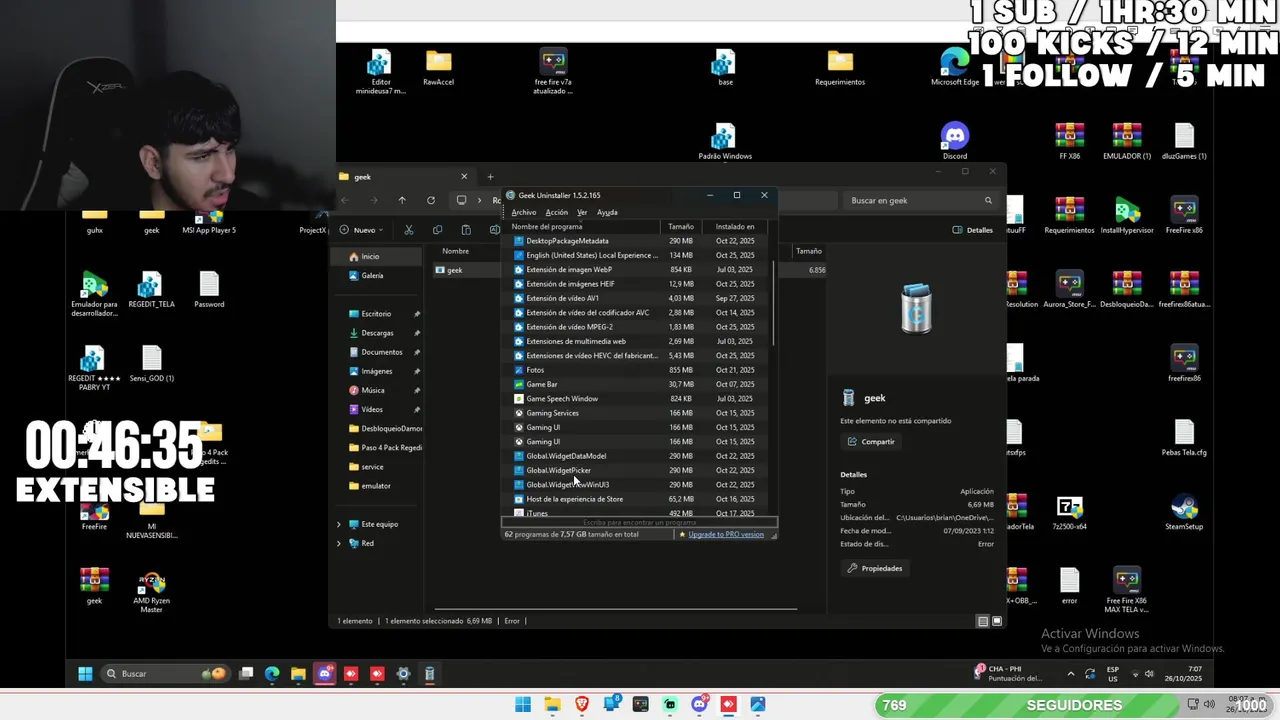Open Password text file on desktop

(209, 290)
